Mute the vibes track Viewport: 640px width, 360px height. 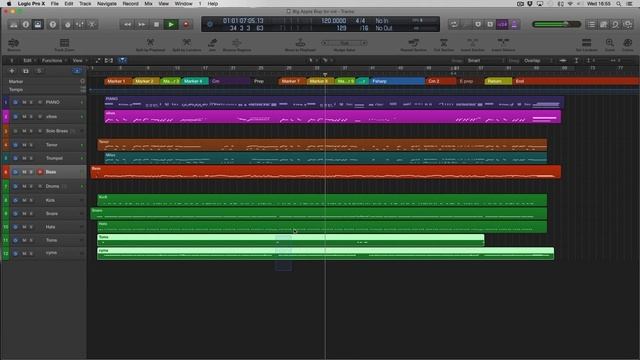24,117
